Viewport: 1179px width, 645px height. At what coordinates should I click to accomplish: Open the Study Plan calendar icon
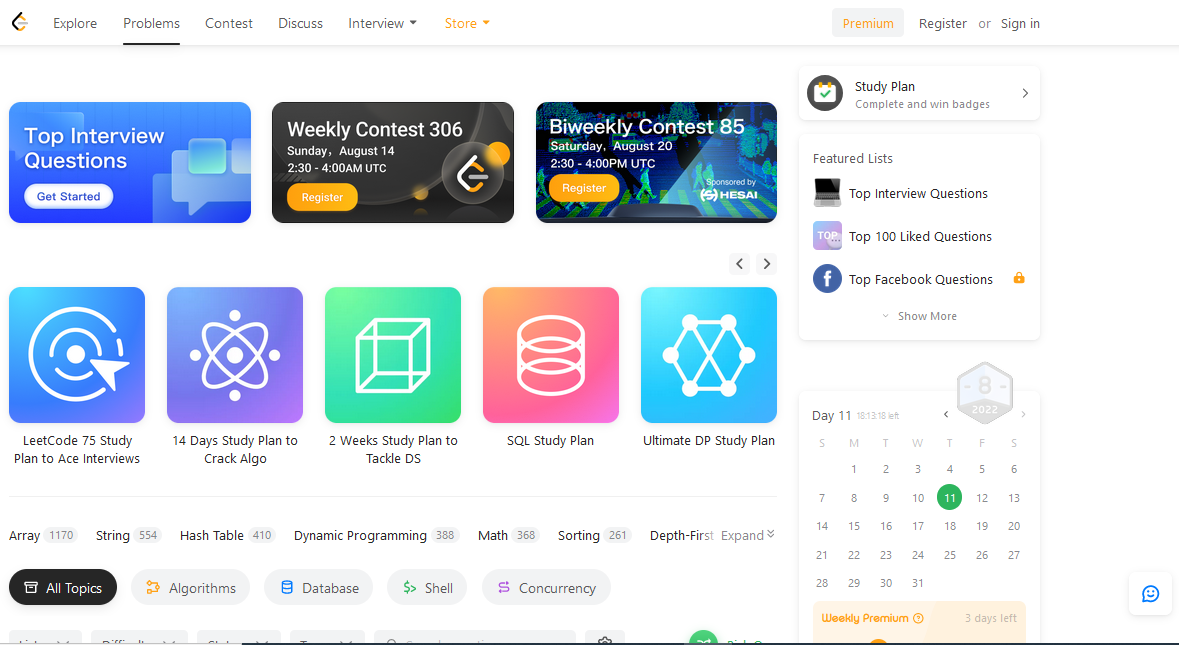pos(825,93)
